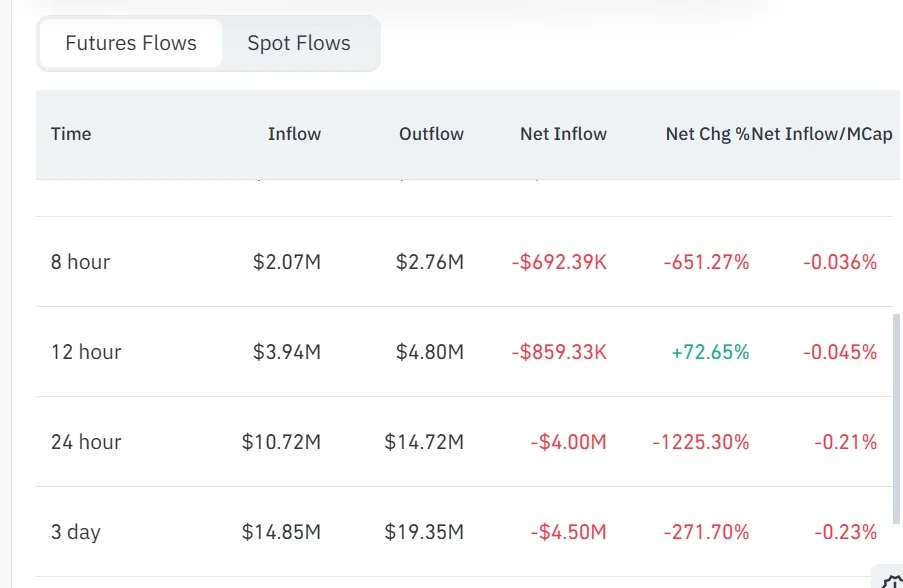903x588 pixels.
Task: Click the Net Chg % column header
Action: 708,134
